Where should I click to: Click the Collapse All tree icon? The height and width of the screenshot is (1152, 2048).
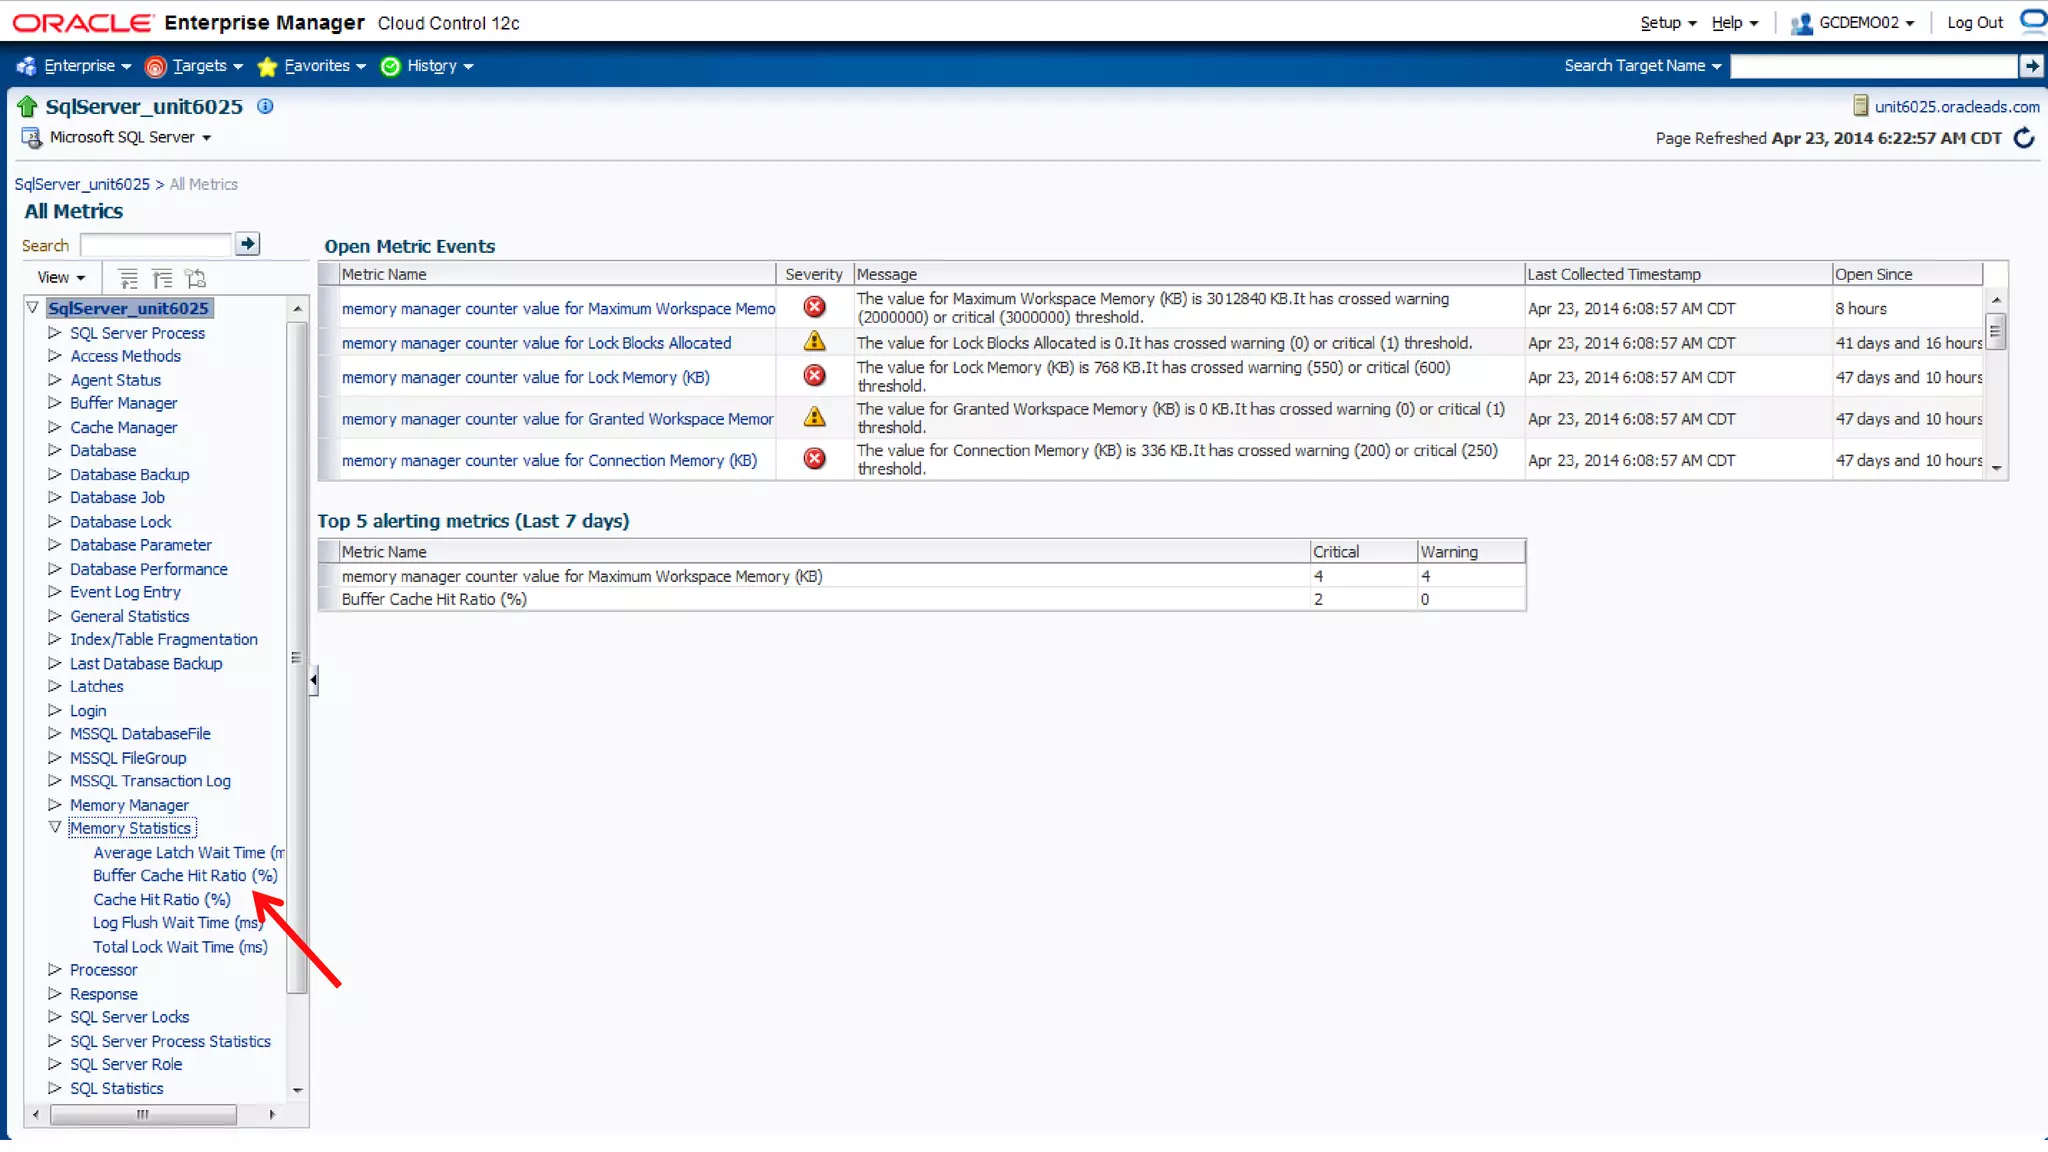(x=161, y=278)
